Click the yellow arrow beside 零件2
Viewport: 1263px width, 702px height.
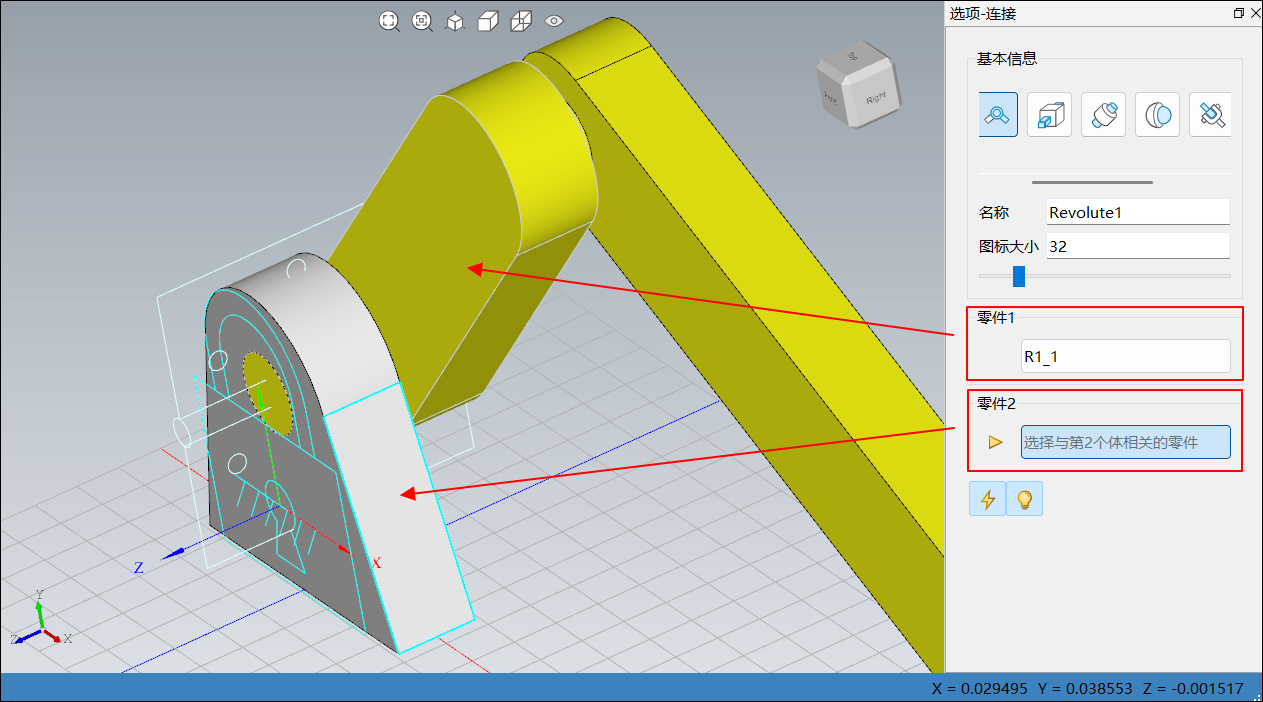(x=995, y=442)
